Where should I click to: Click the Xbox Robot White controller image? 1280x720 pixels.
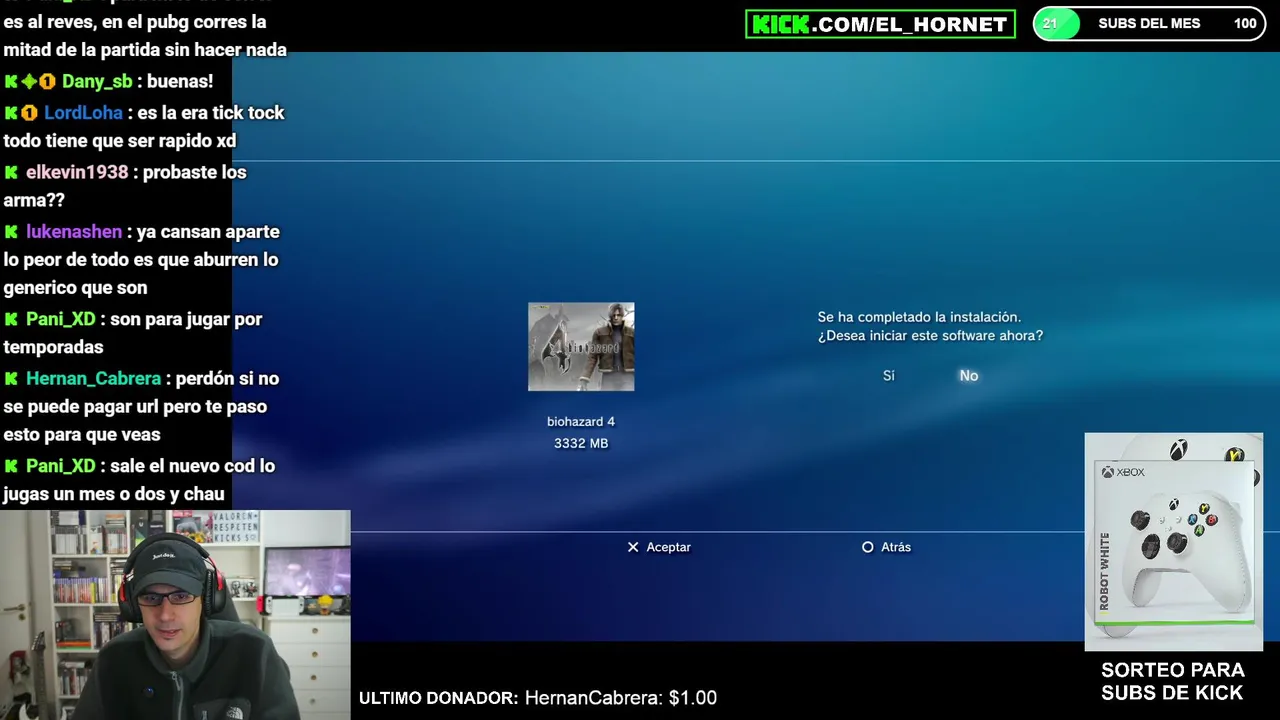click(x=1174, y=542)
